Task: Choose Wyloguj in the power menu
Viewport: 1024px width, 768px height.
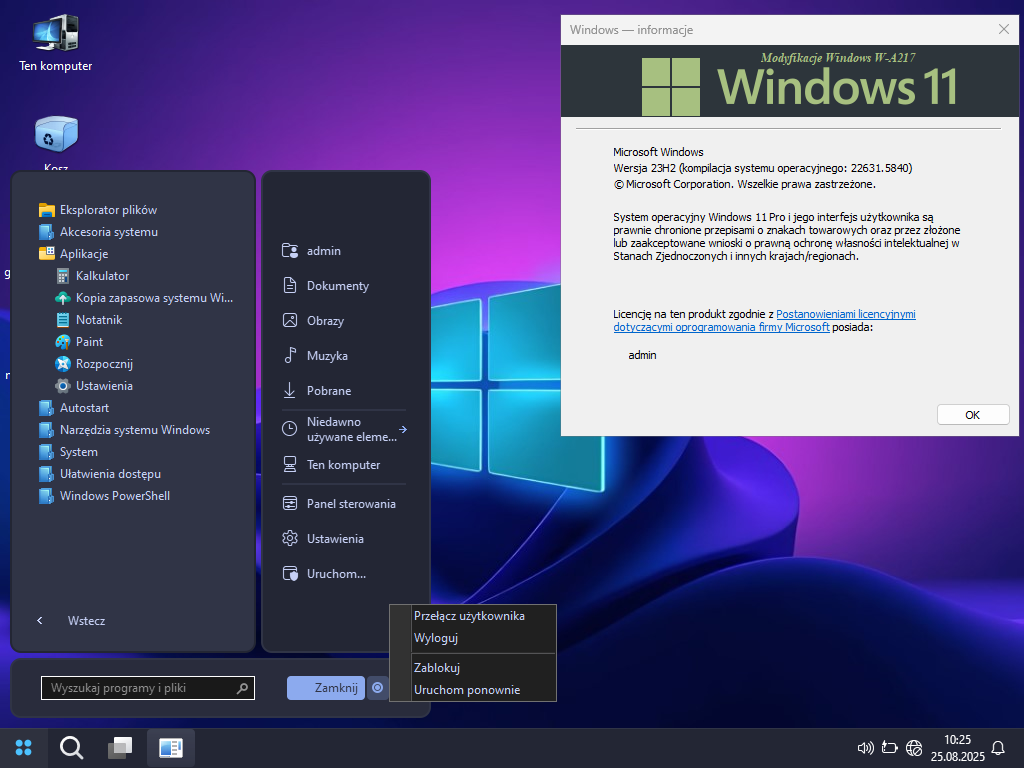Action: (436, 638)
